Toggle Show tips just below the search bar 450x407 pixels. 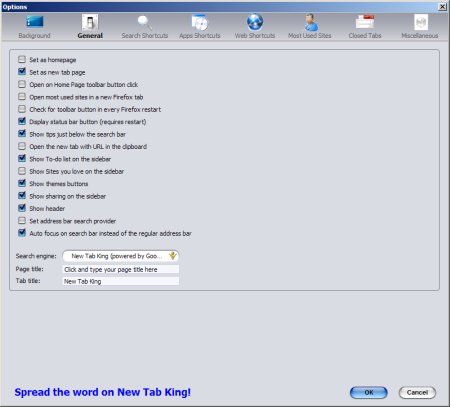click(22, 134)
